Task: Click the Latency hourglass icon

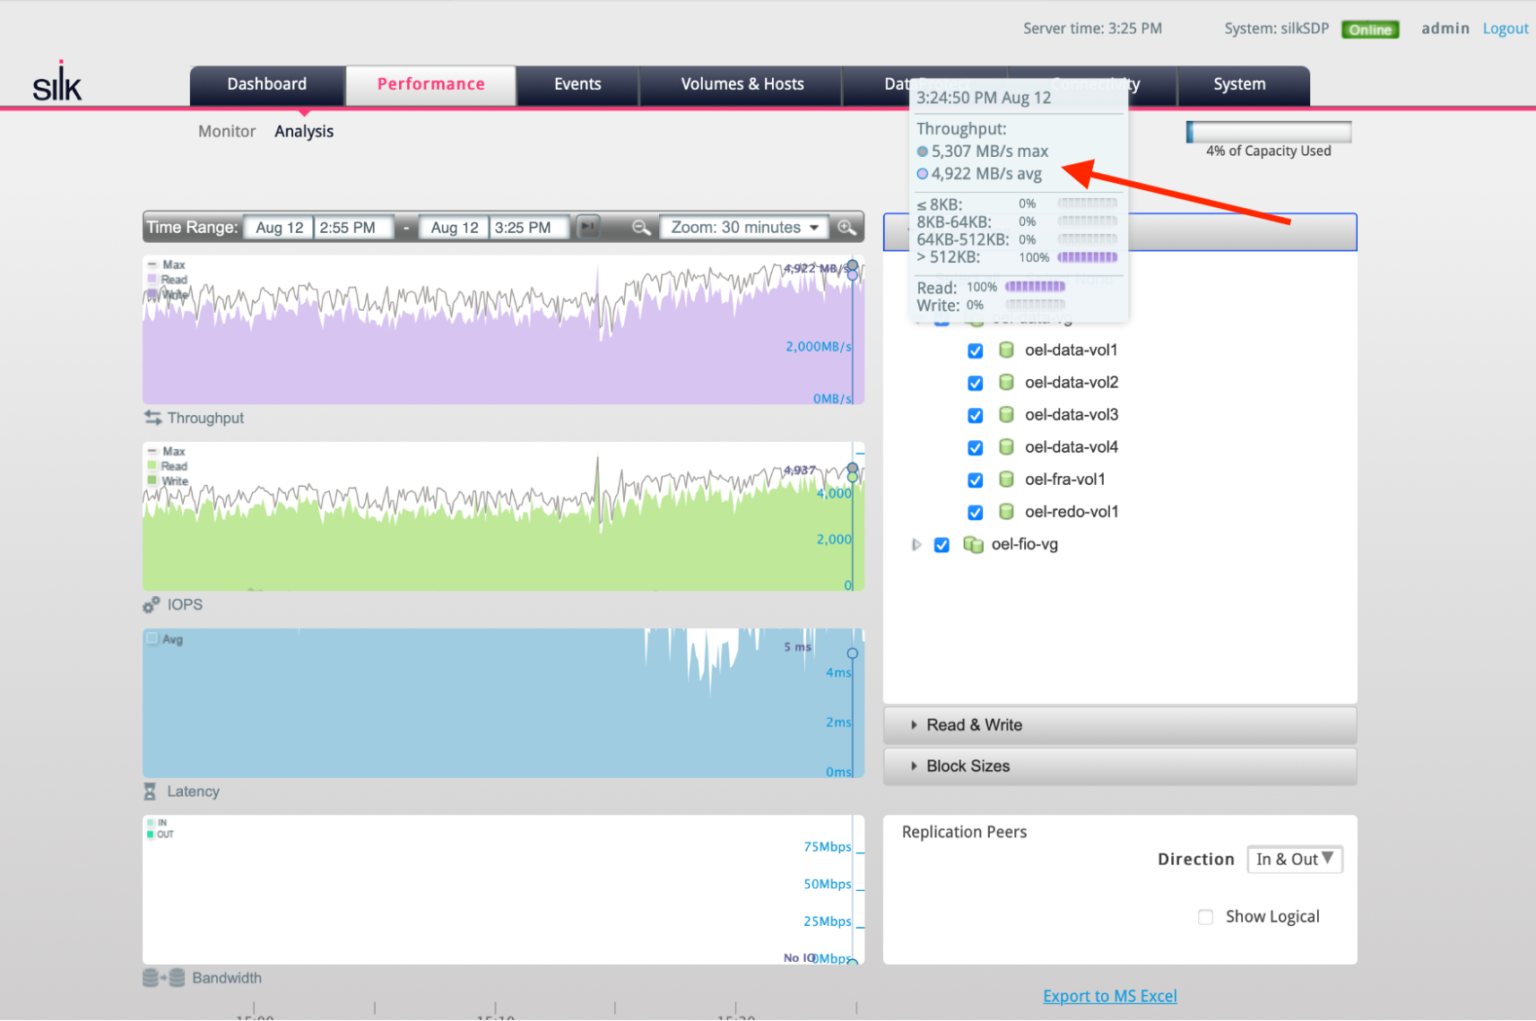Action: pyautogui.click(x=152, y=791)
